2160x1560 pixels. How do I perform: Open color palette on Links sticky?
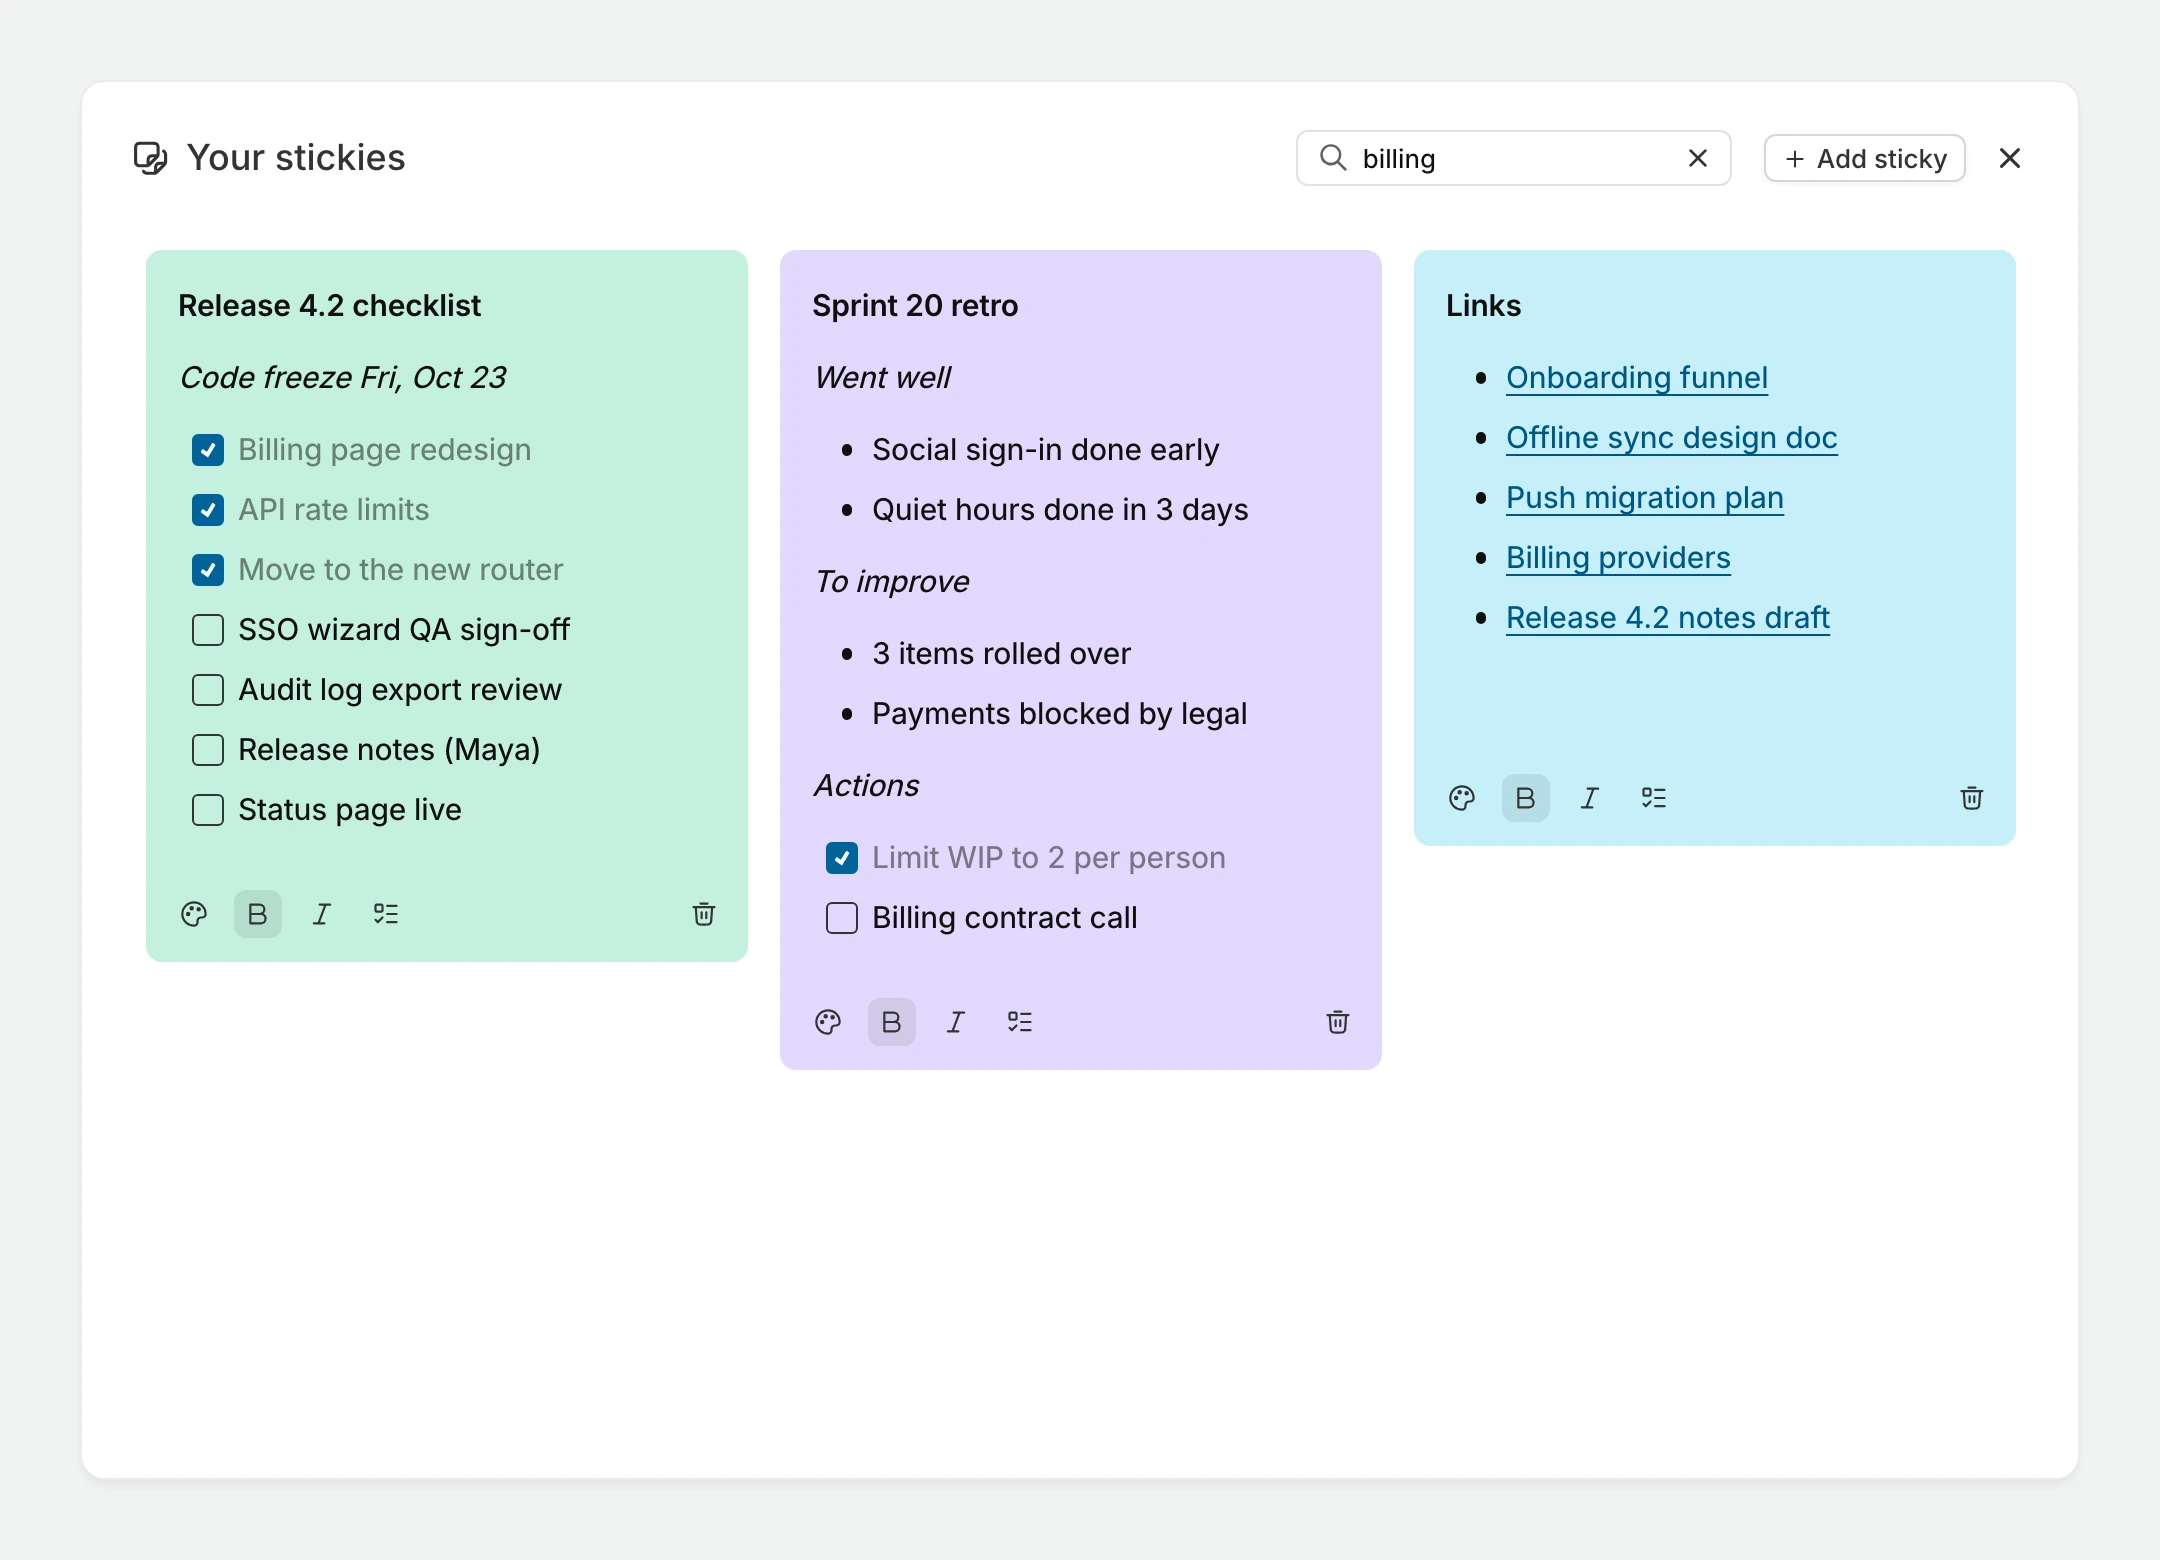click(1462, 798)
